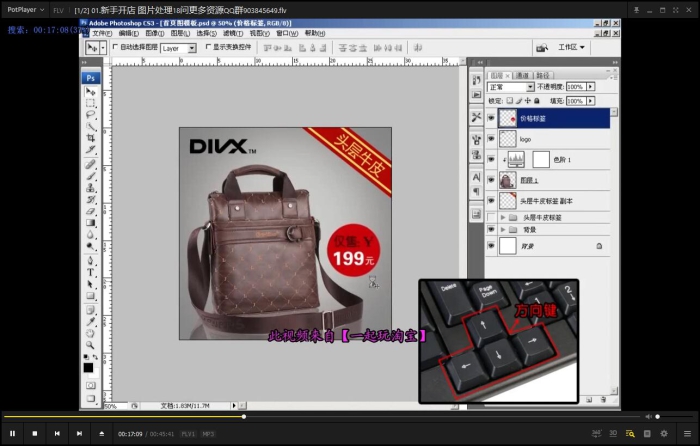
Task: Expand the 背景 layer group
Action: 503,229
